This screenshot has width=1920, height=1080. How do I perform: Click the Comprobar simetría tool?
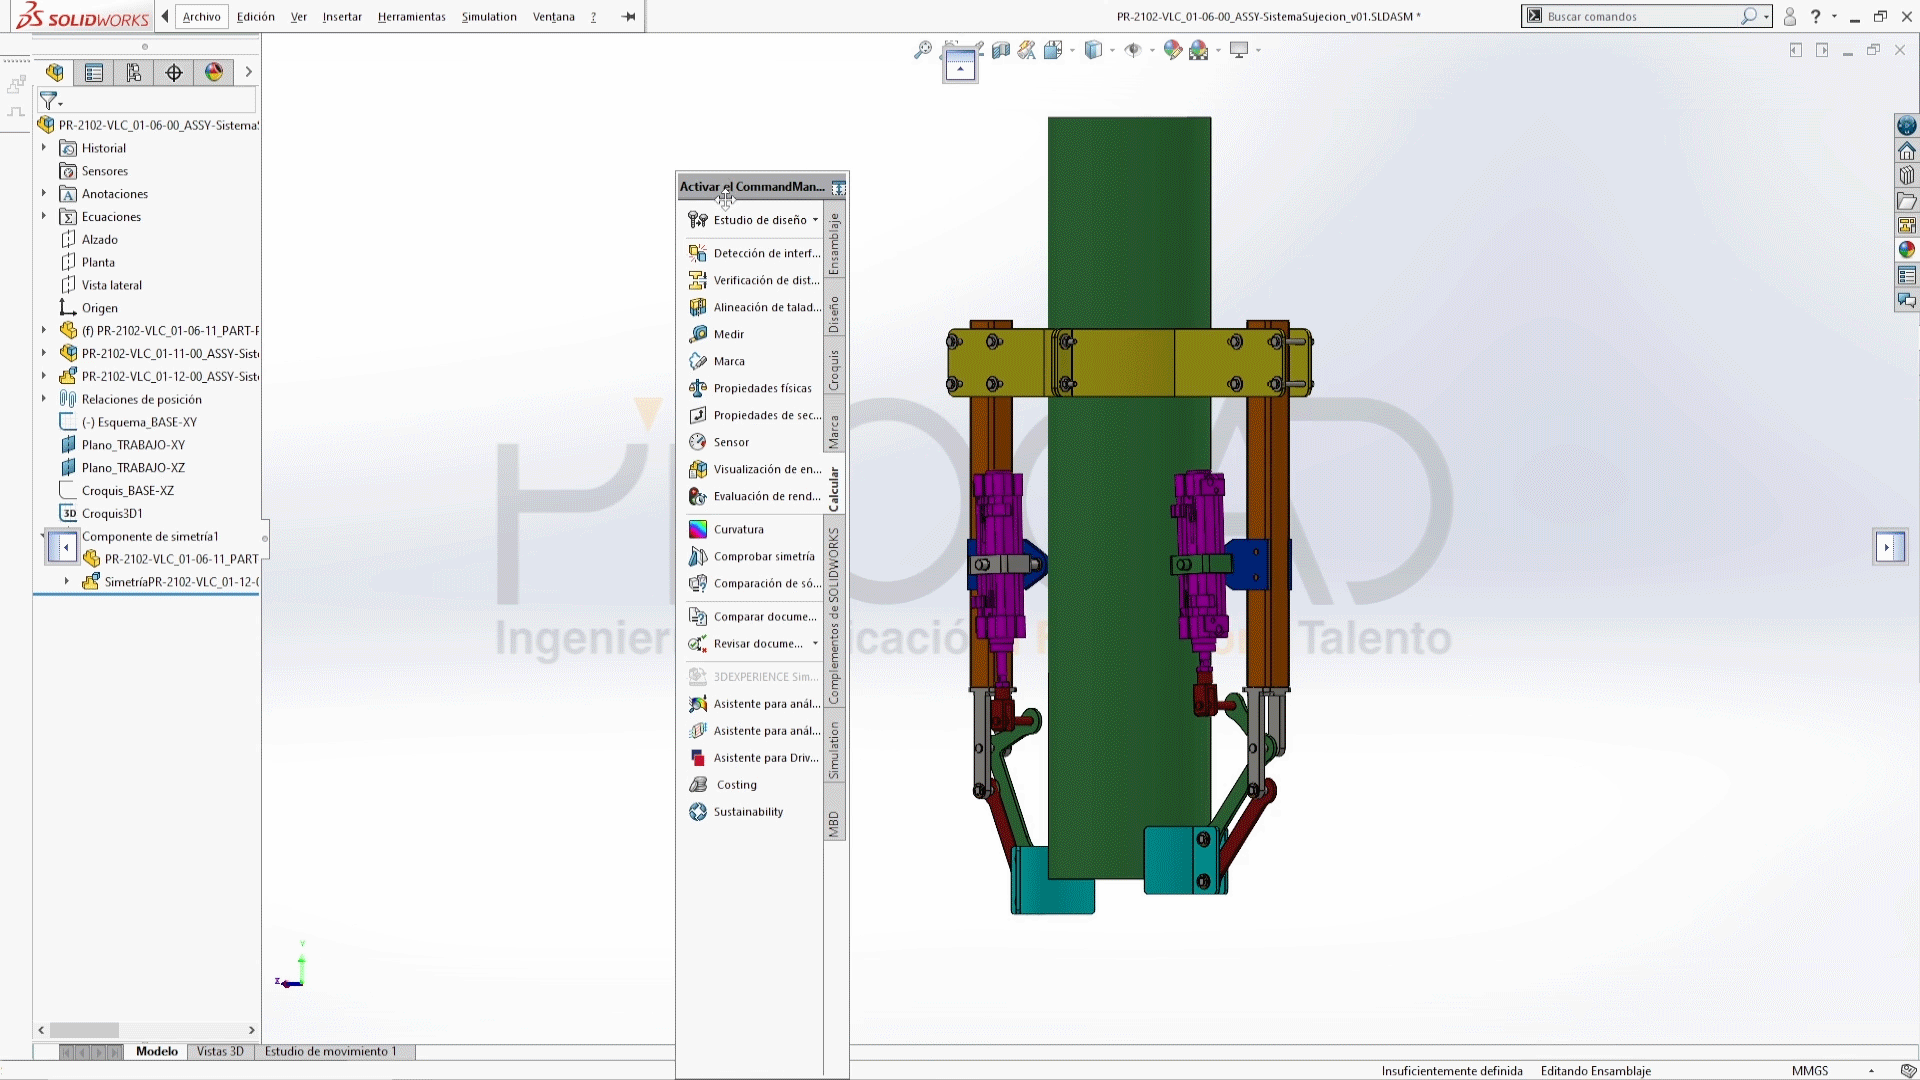coord(752,556)
